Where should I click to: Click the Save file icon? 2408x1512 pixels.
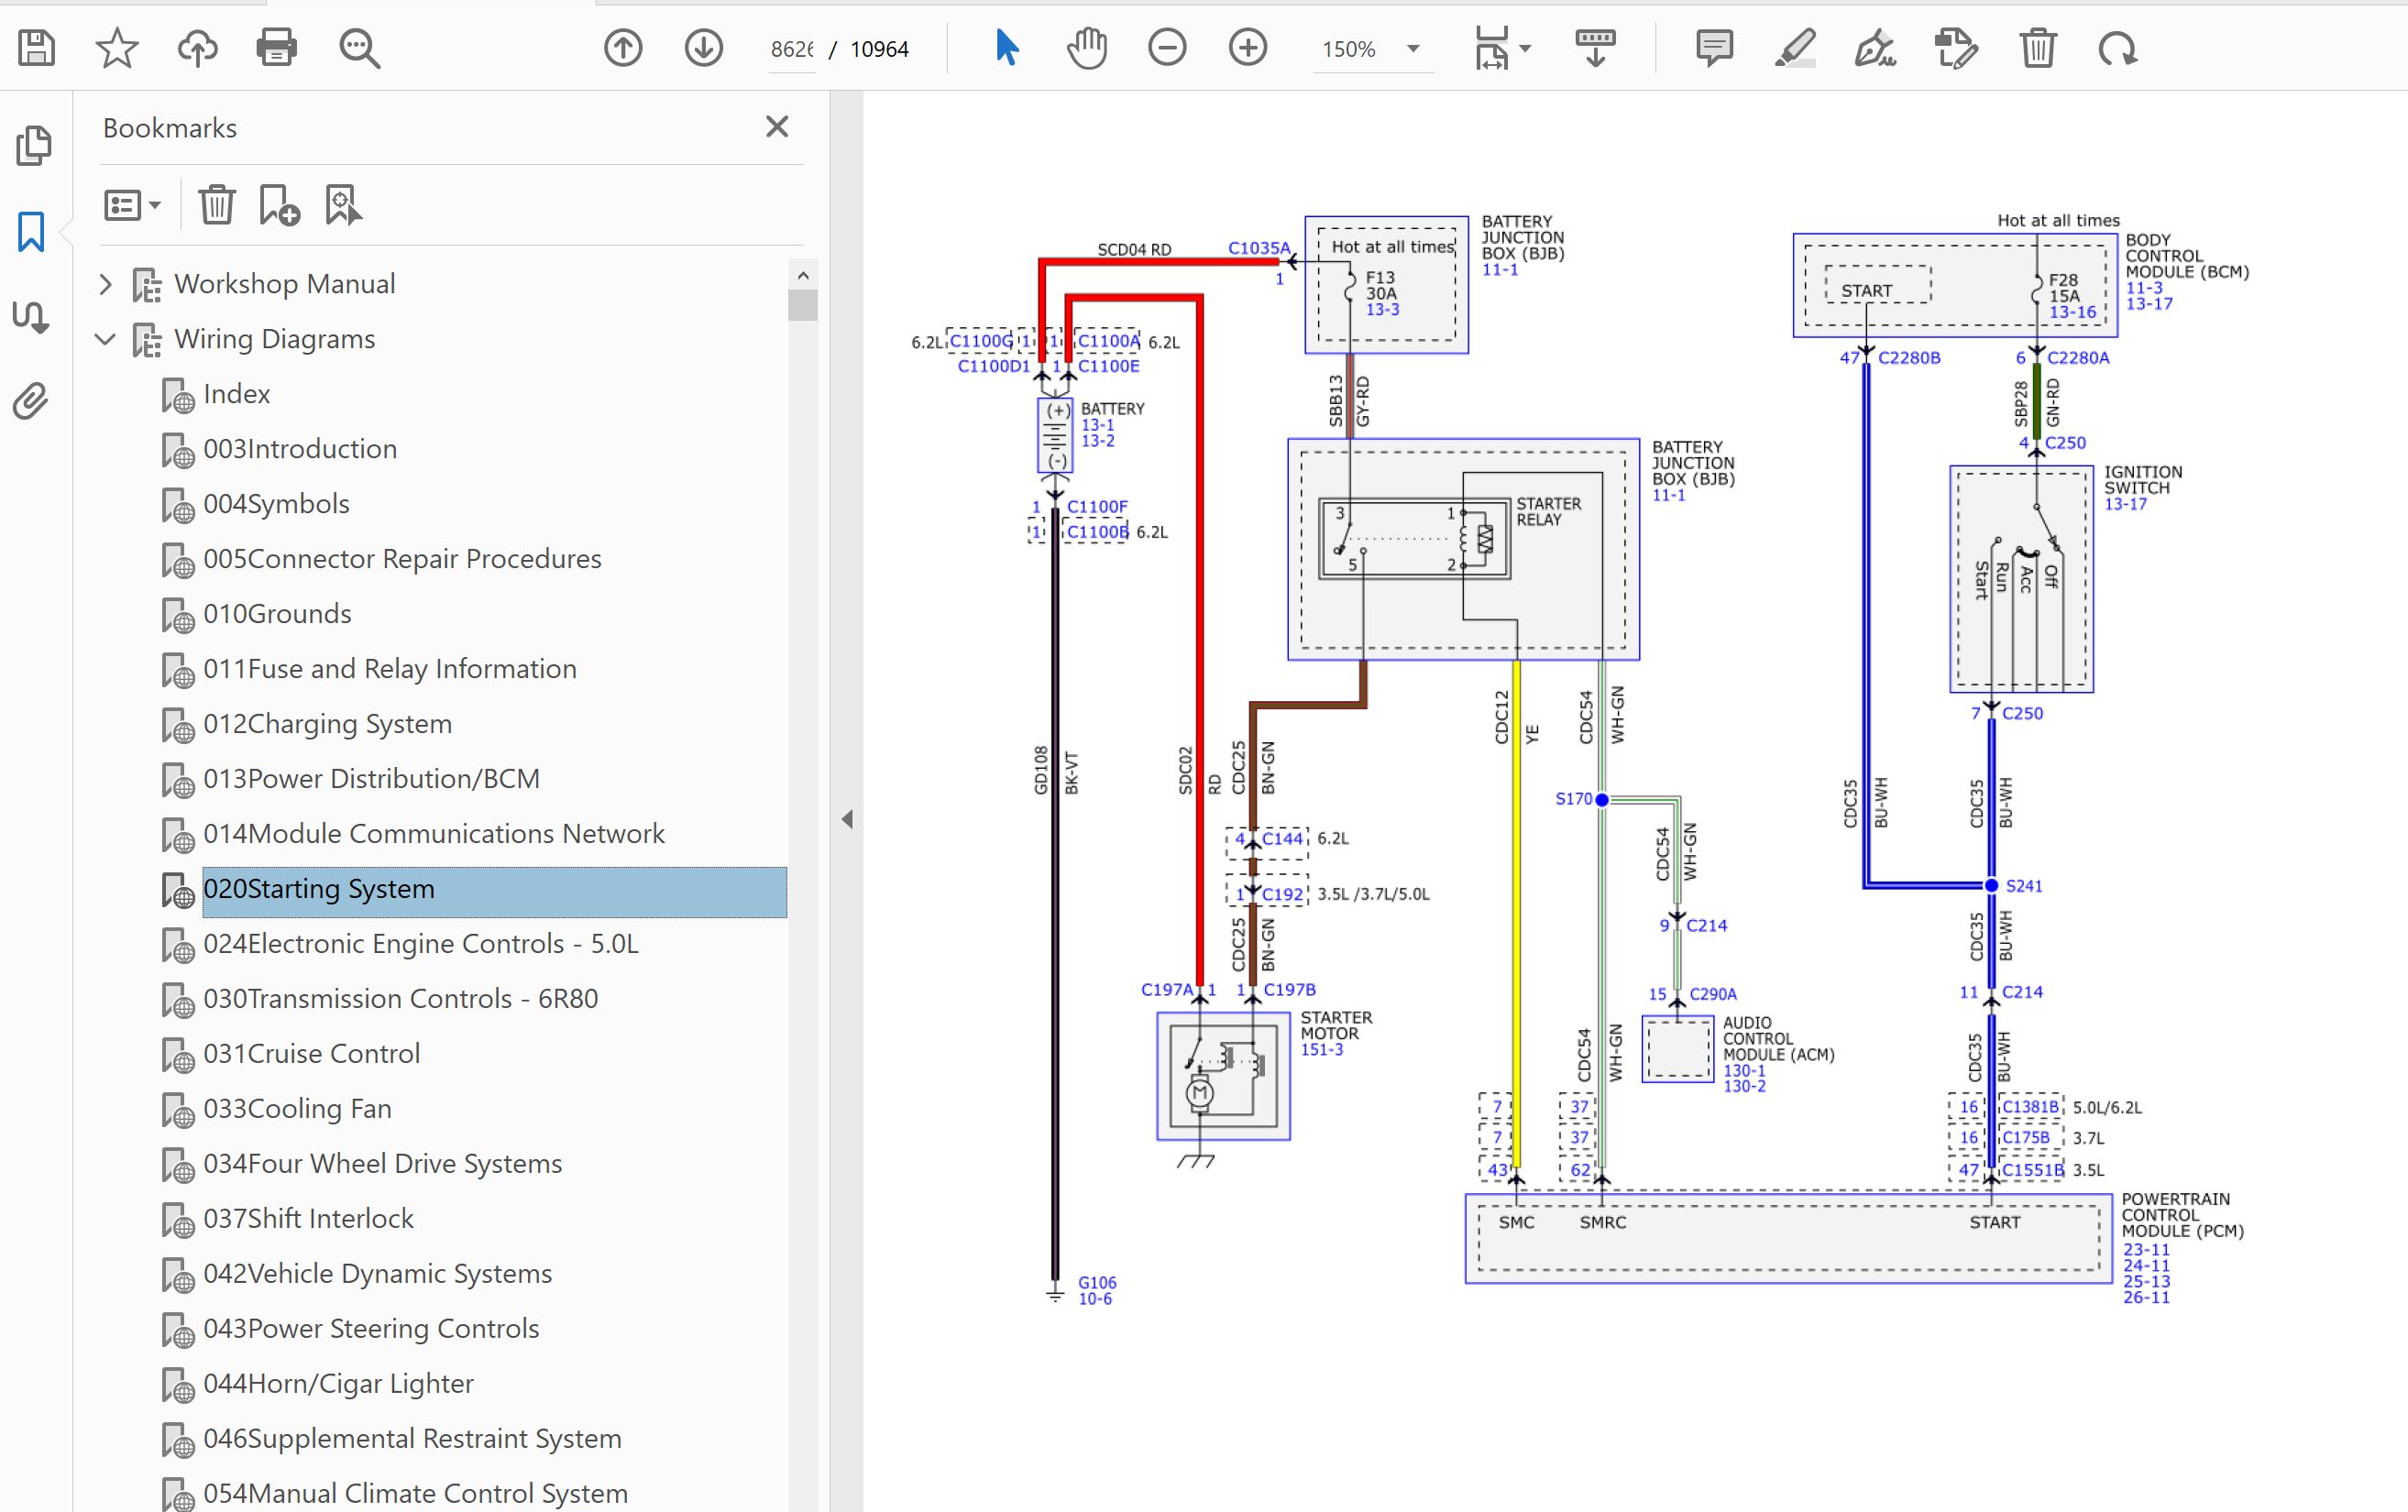[x=37, y=48]
